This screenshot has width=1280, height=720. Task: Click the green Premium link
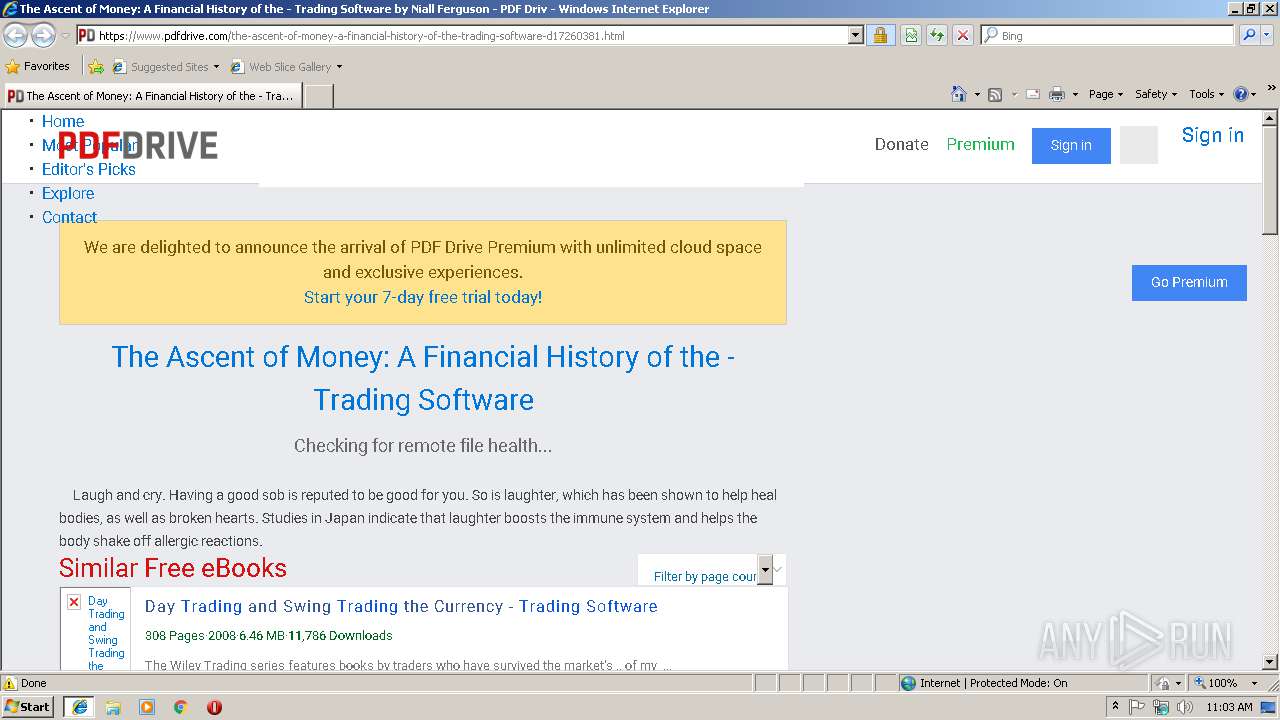point(980,144)
